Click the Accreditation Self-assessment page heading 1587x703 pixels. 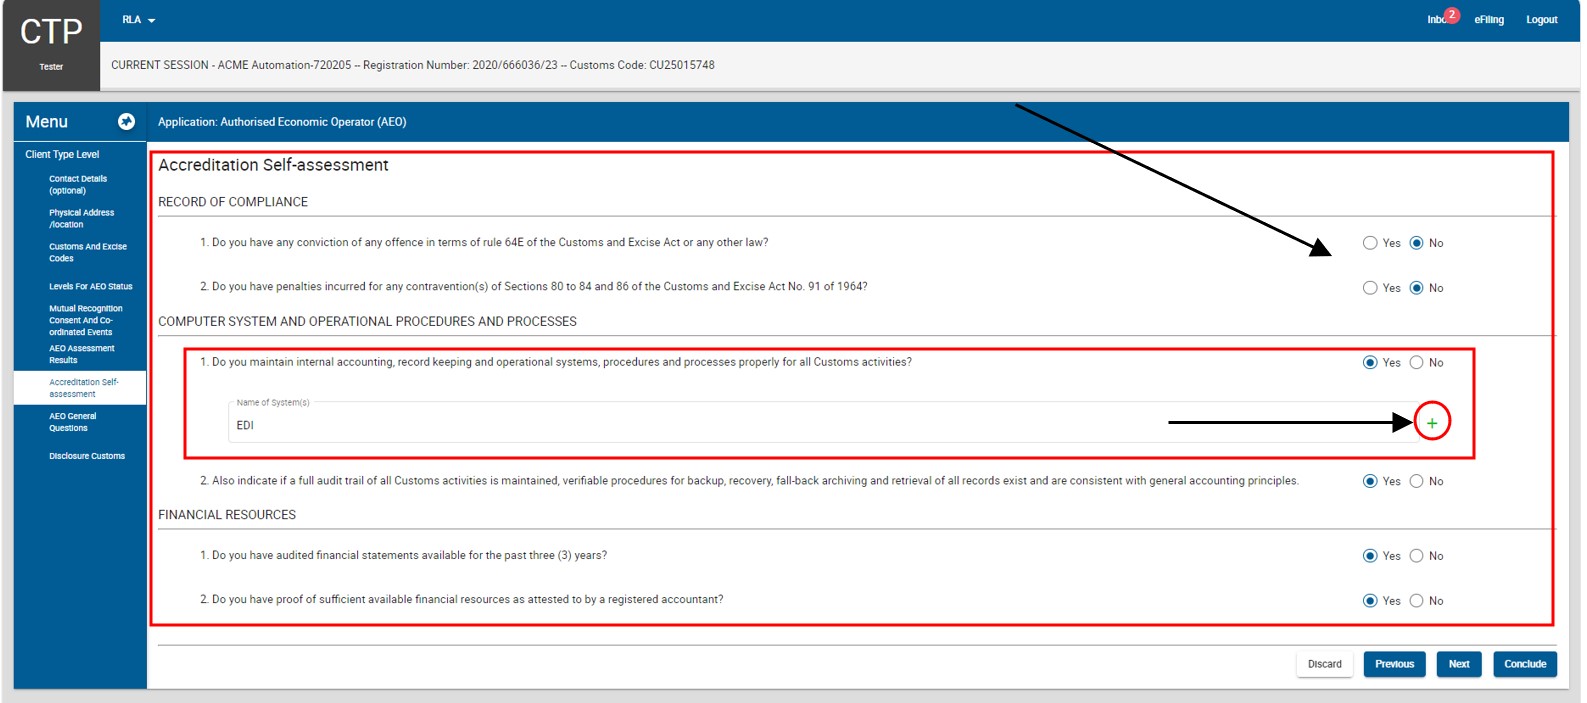(x=273, y=165)
